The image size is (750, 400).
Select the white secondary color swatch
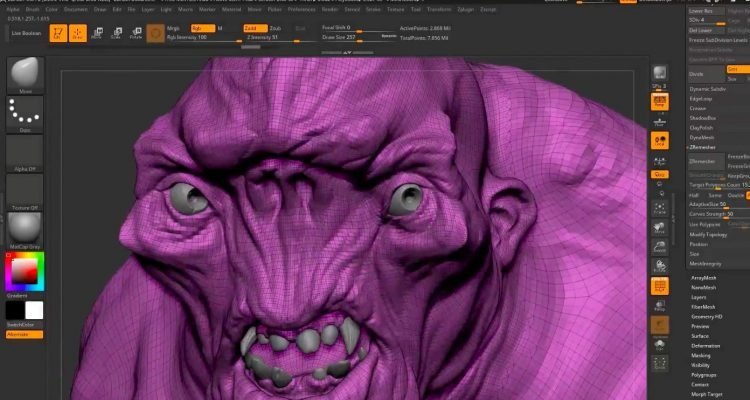click(34, 311)
